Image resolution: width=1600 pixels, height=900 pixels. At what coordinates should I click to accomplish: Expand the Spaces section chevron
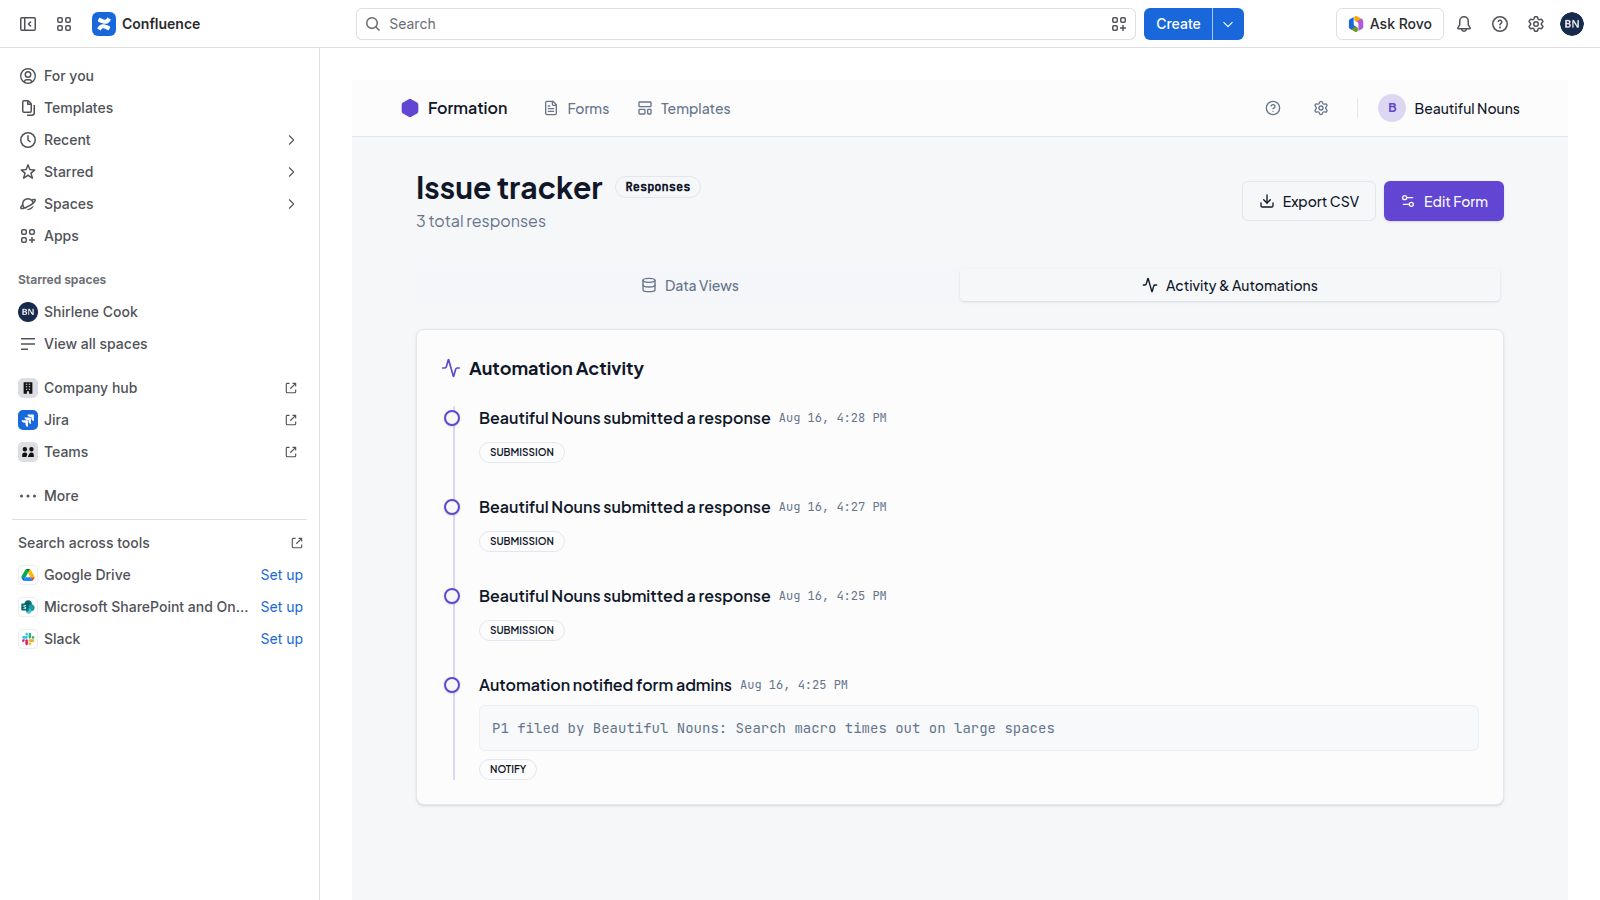[x=291, y=204]
